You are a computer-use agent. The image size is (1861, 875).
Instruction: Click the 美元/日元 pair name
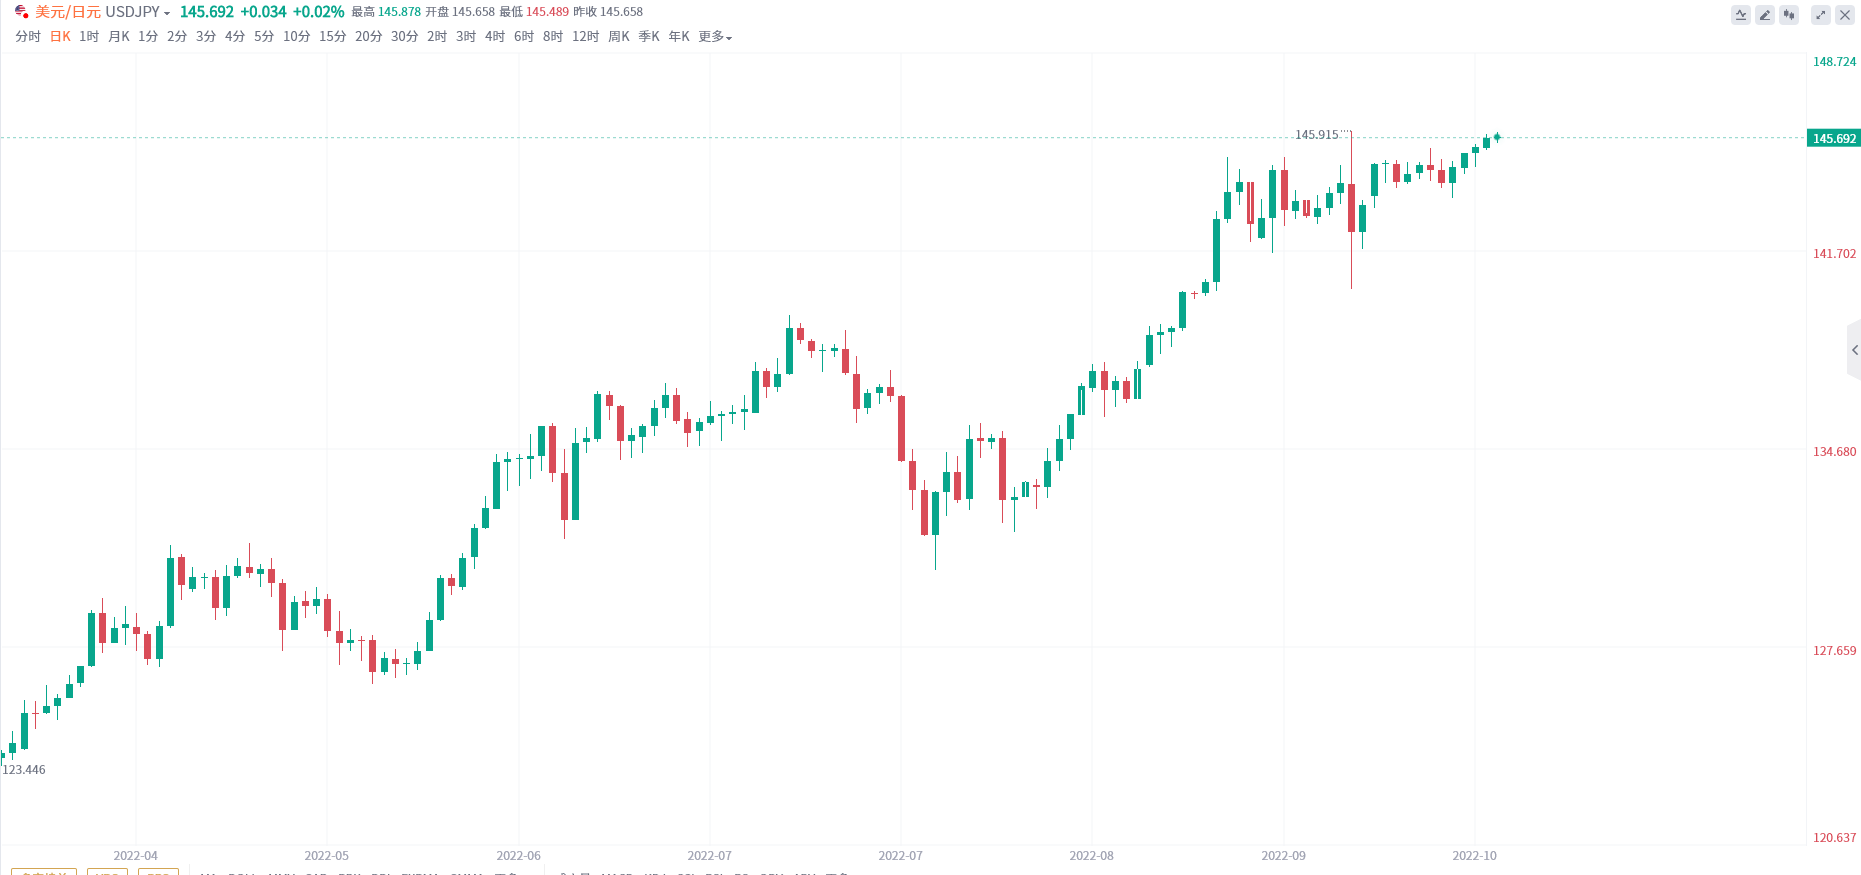(68, 12)
